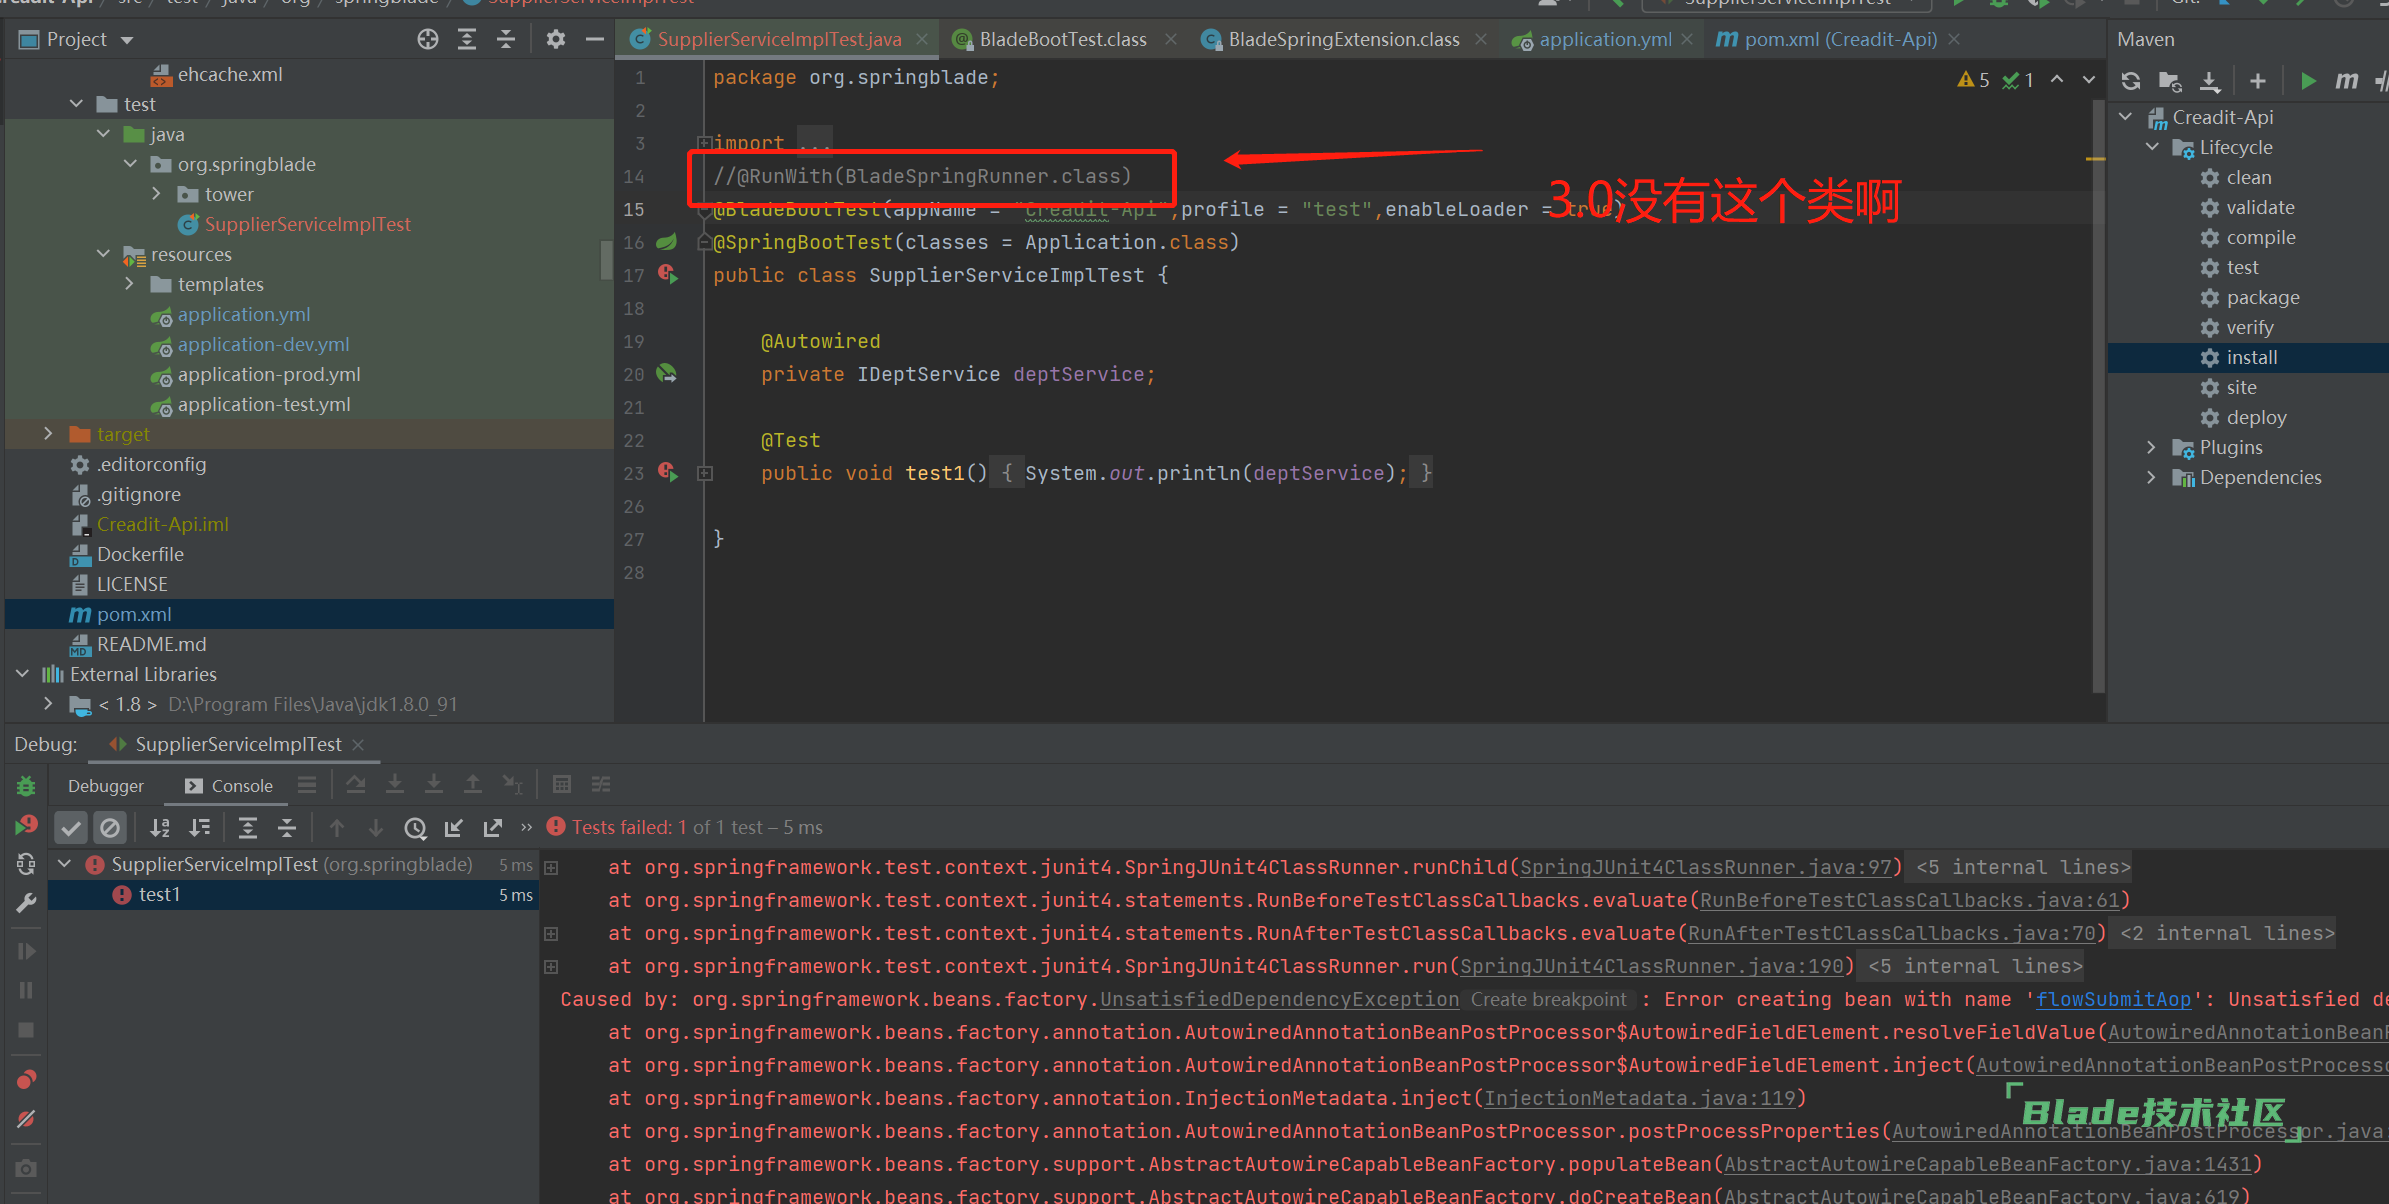Switch to application.yml editor tab
Screen dimensions: 2389x1204
(x=1604, y=39)
